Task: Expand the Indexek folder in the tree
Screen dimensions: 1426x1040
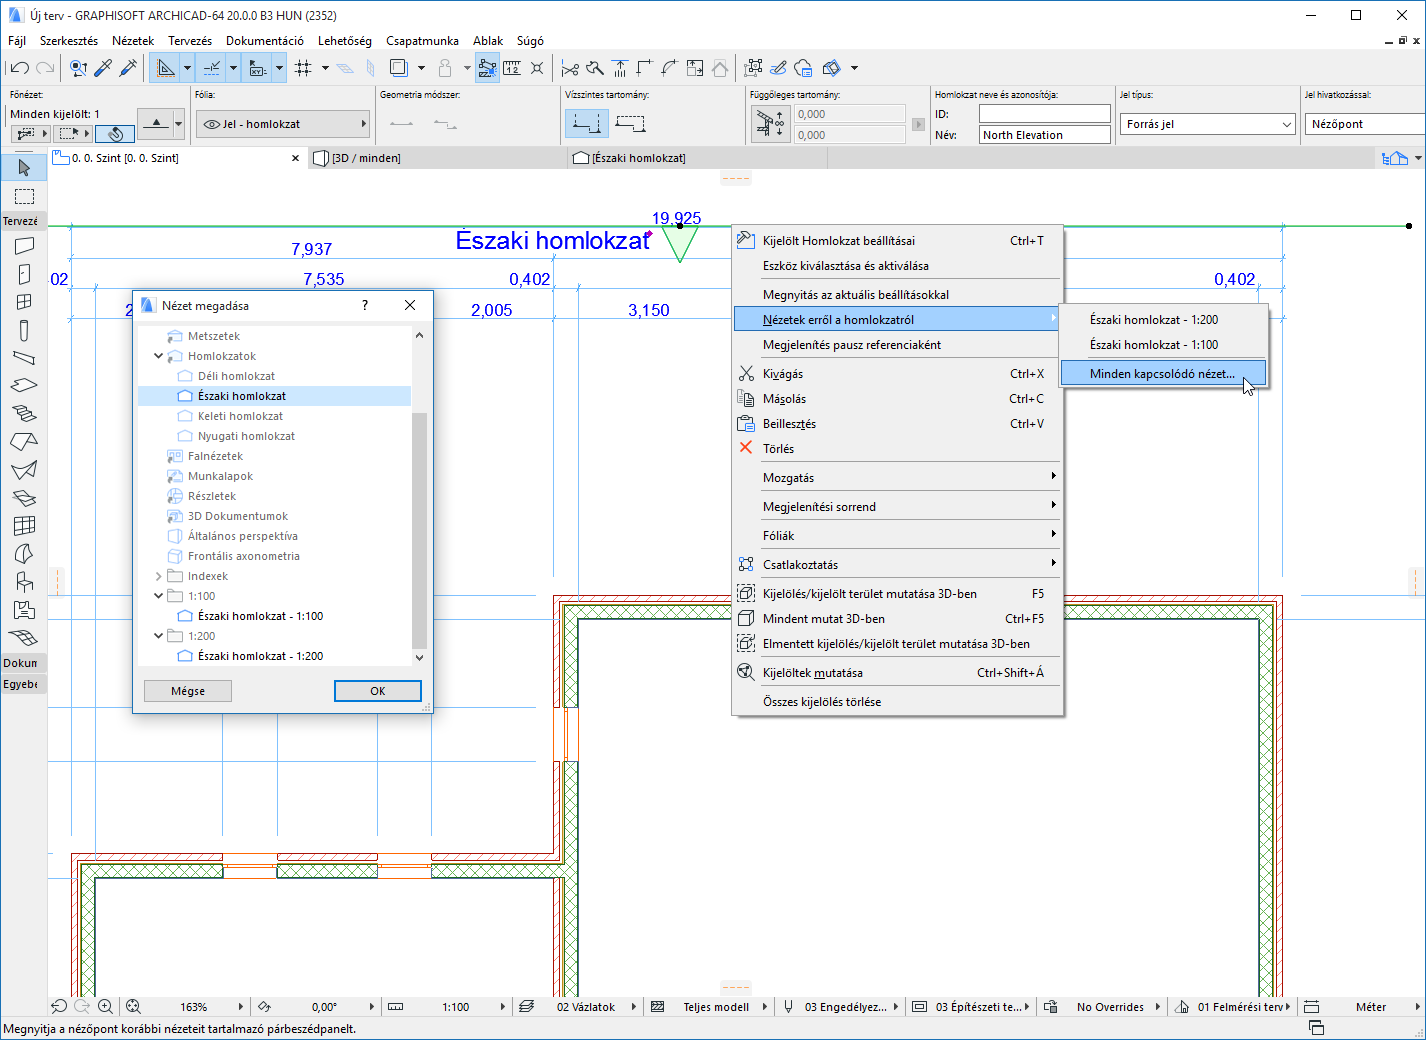Action: click(x=159, y=576)
